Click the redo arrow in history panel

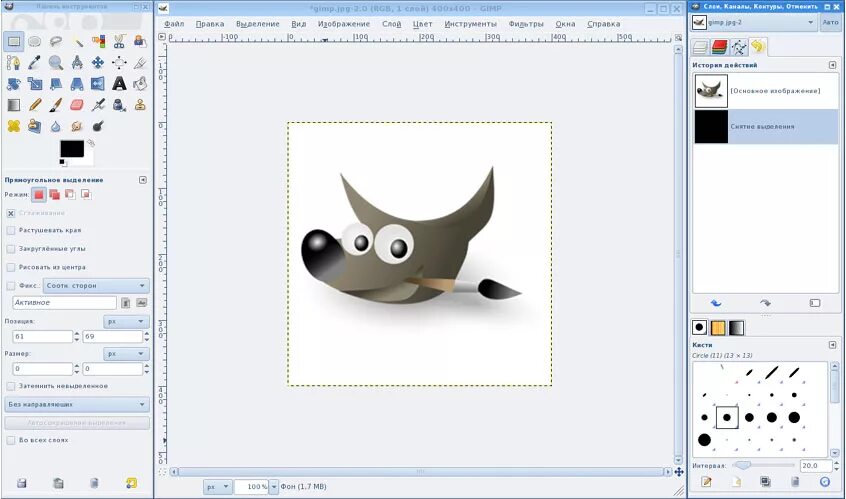(765, 303)
